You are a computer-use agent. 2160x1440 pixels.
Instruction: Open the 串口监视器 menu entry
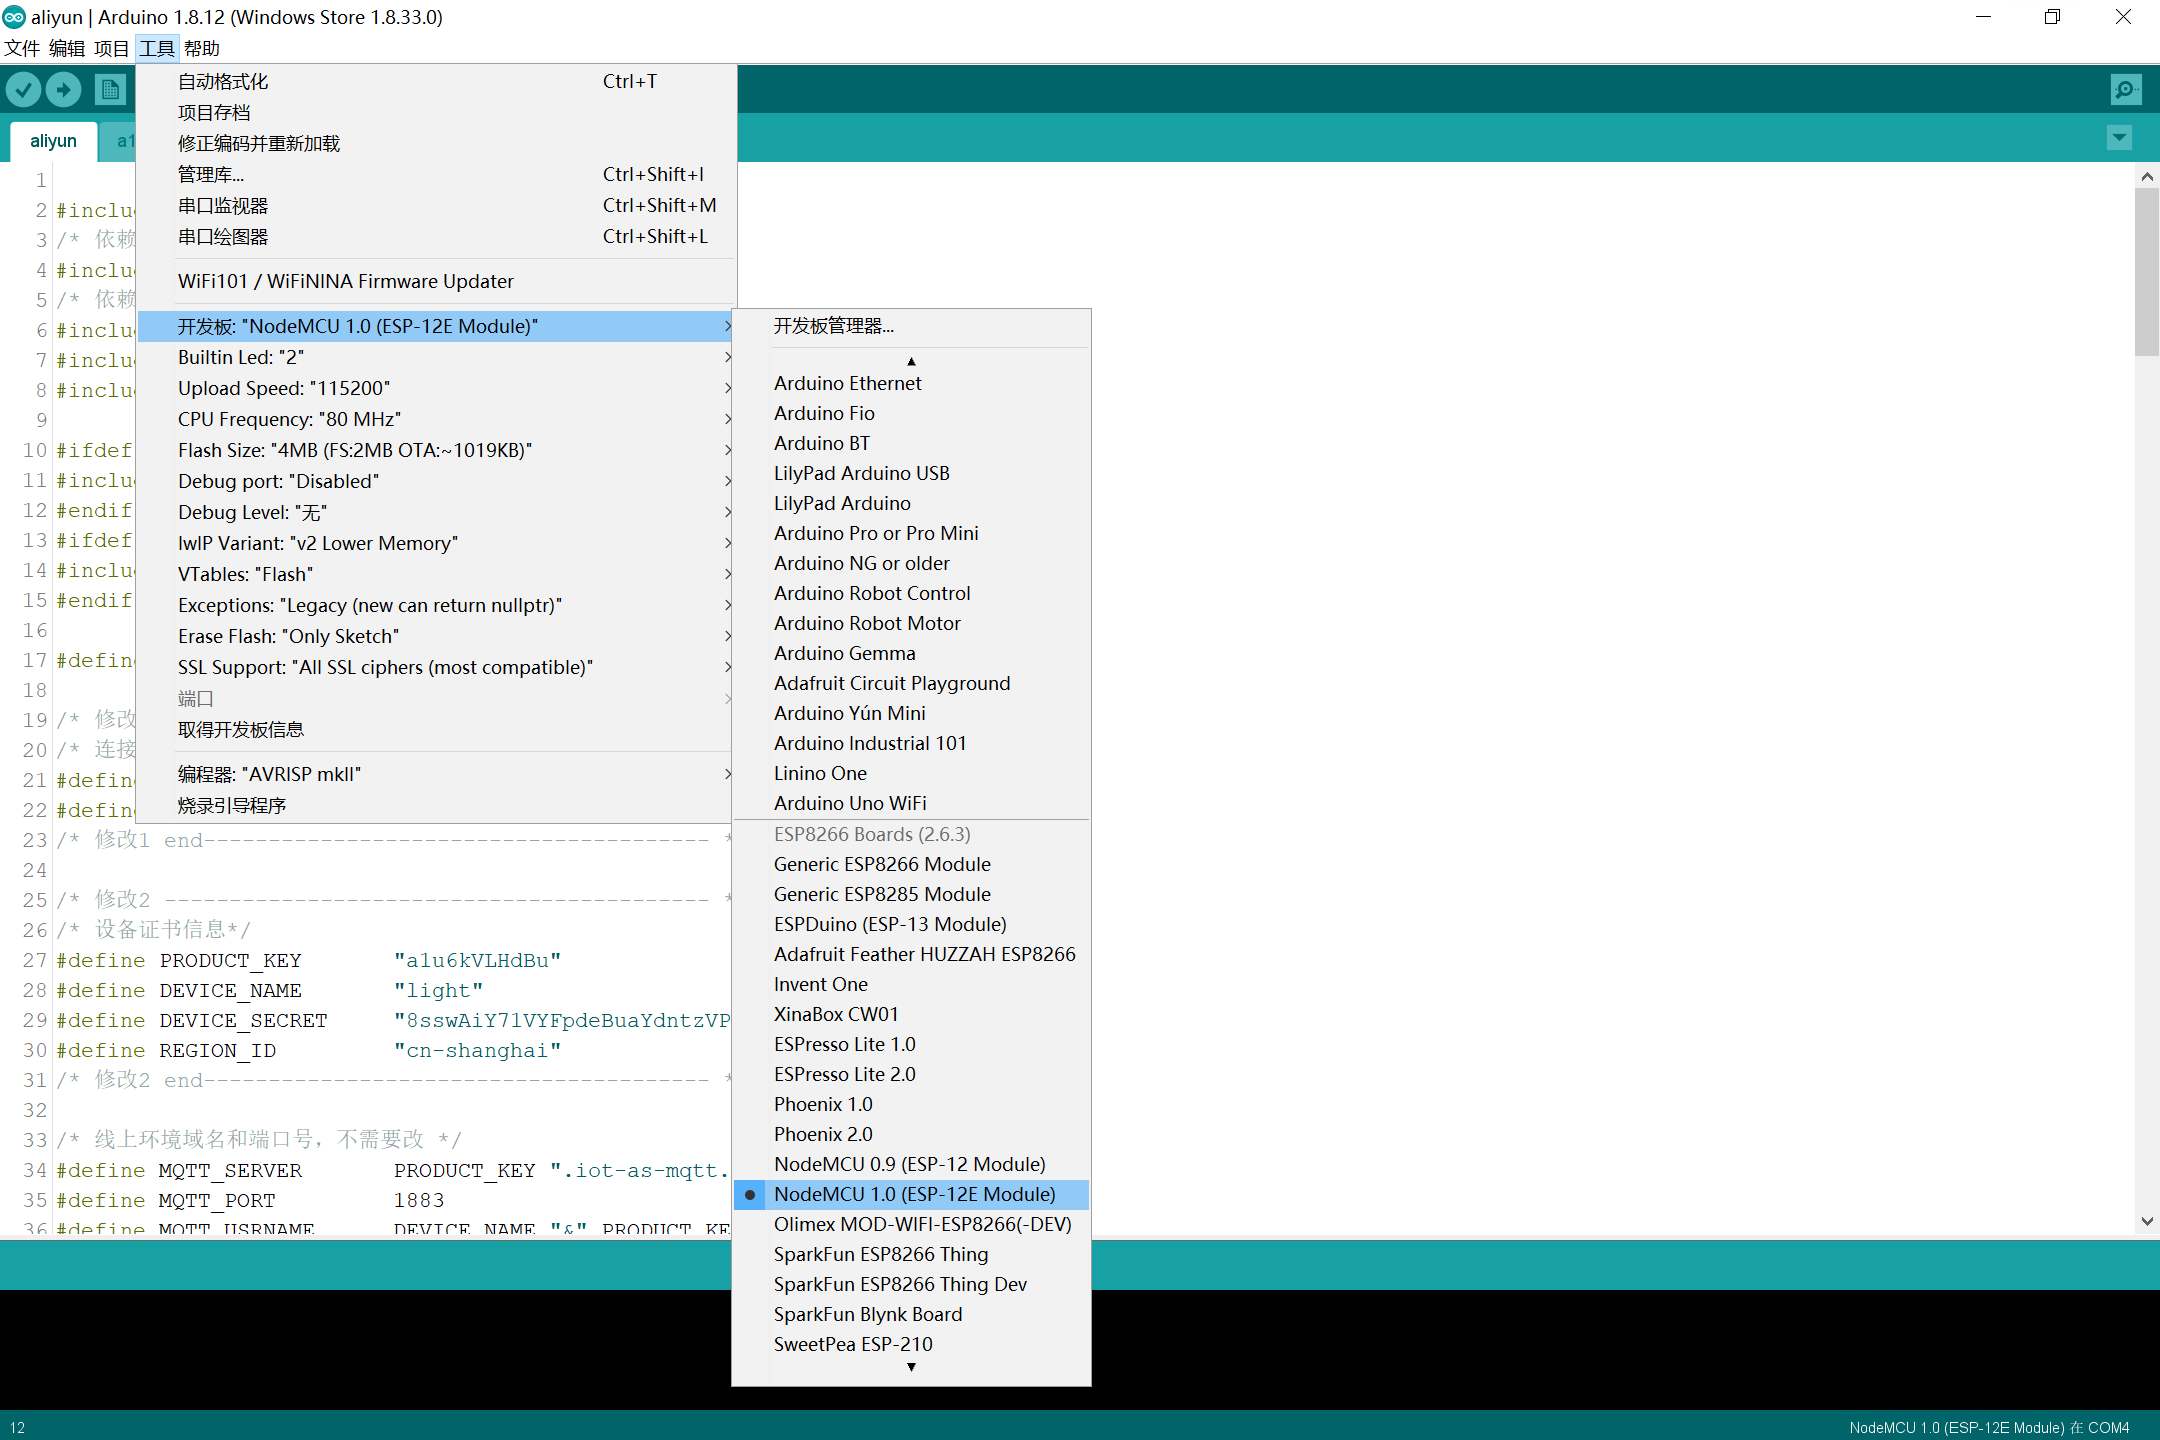click(x=223, y=205)
